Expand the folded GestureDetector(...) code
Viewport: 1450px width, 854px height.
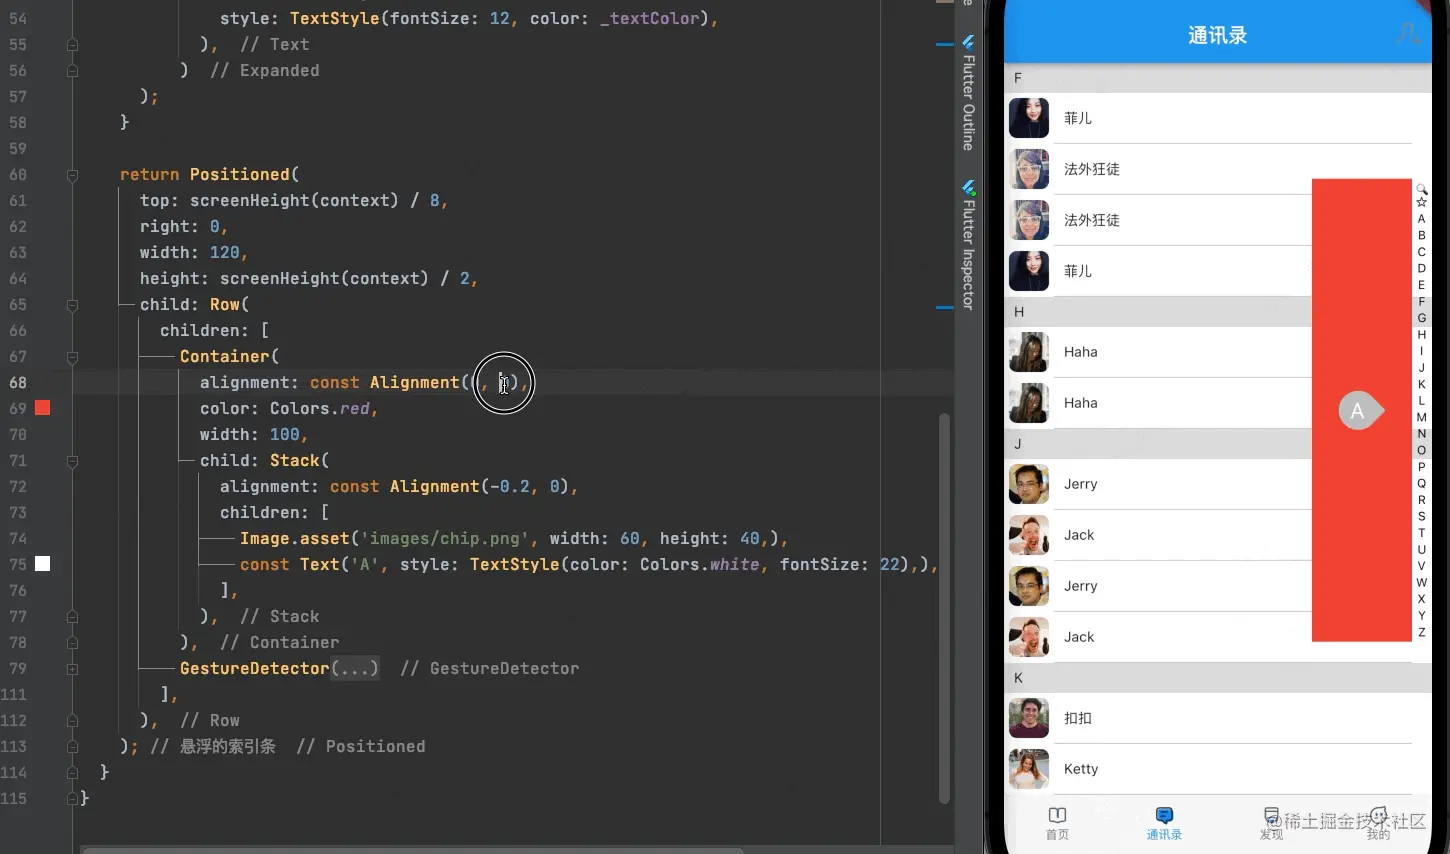pos(354,668)
